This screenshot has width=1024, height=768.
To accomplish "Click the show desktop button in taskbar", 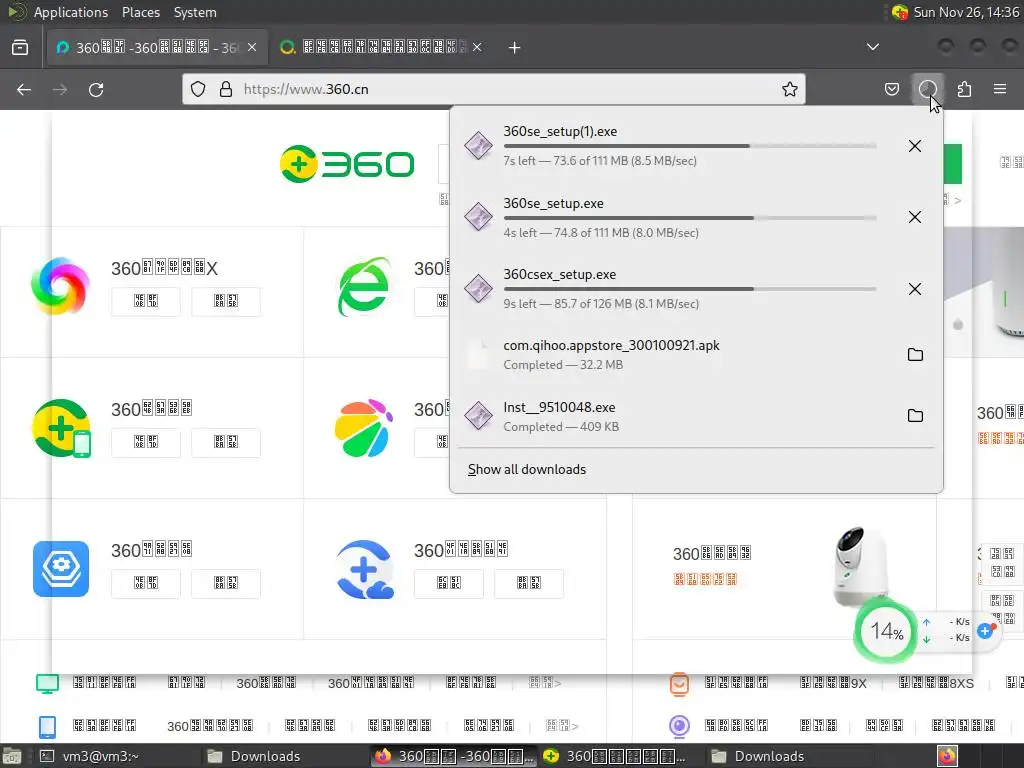I will click(12, 756).
